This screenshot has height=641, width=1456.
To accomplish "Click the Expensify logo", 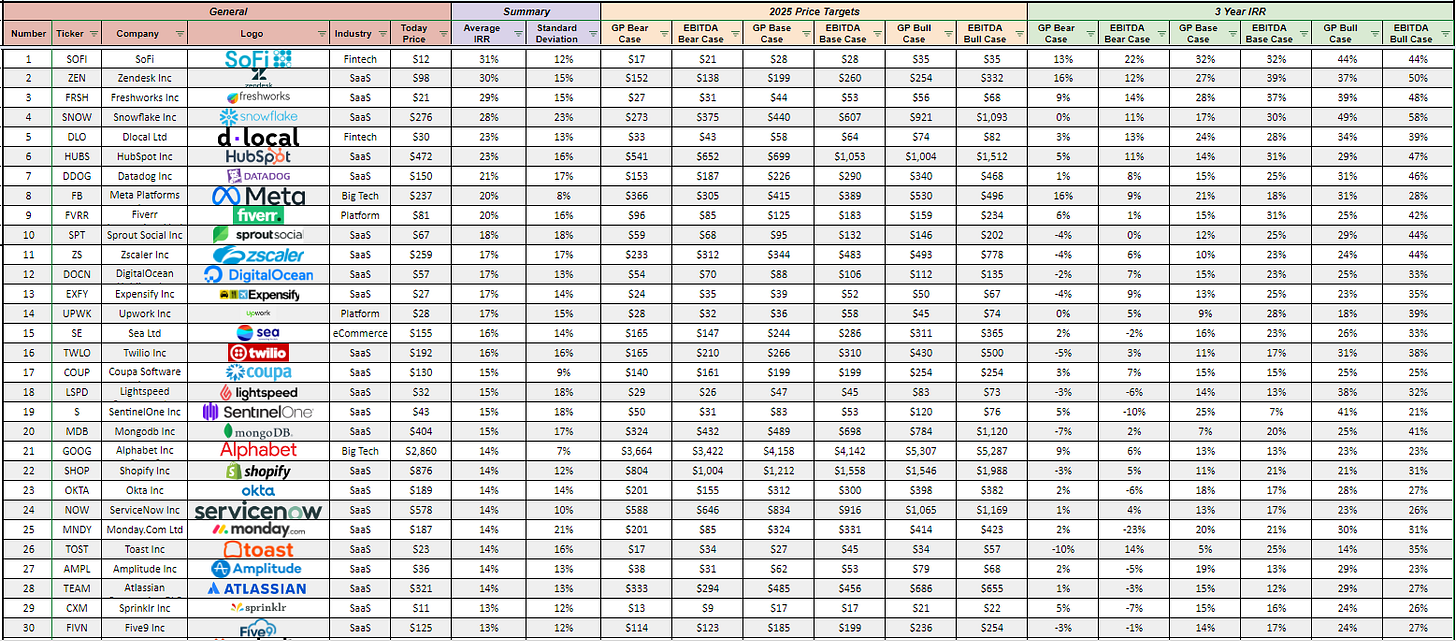I will pos(259,293).
